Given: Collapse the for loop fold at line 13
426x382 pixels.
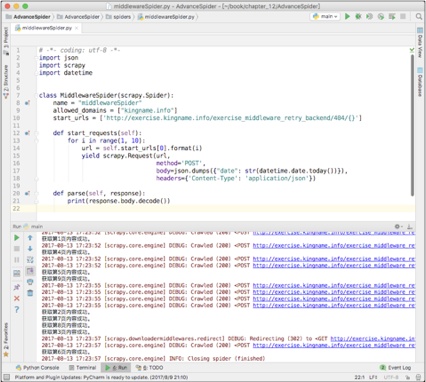Looking at the screenshot, I should (36, 141).
